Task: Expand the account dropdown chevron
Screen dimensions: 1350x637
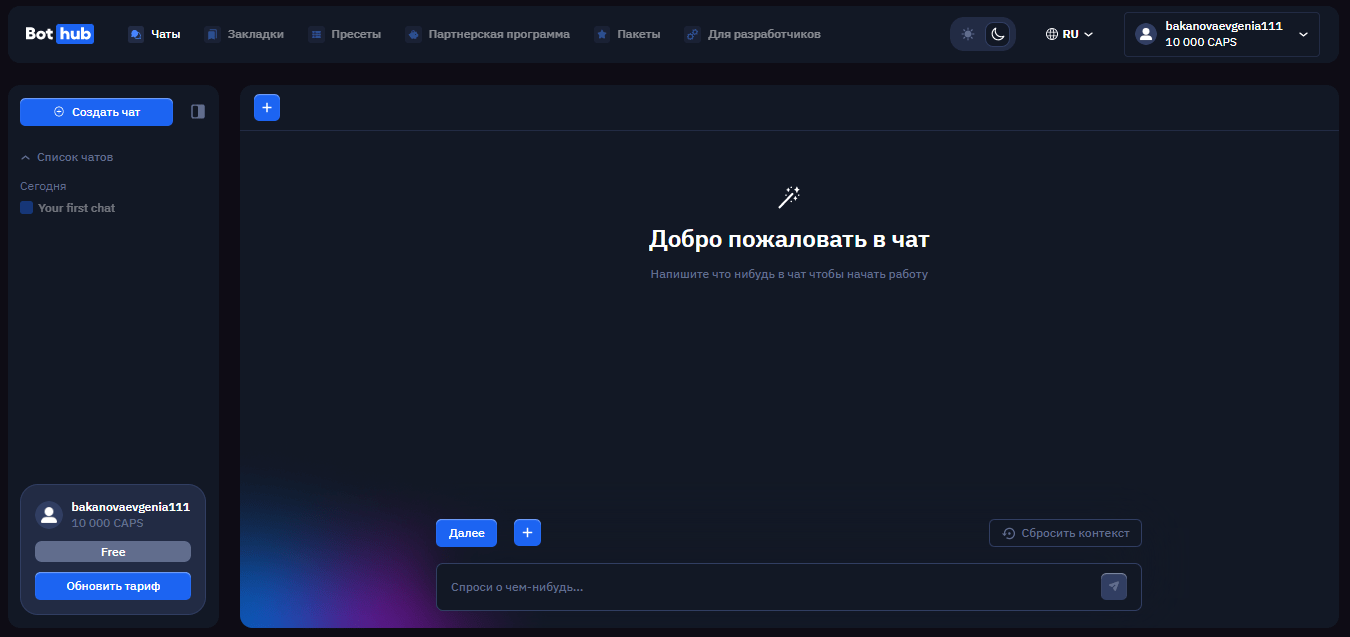Action: [x=1302, y=34]
